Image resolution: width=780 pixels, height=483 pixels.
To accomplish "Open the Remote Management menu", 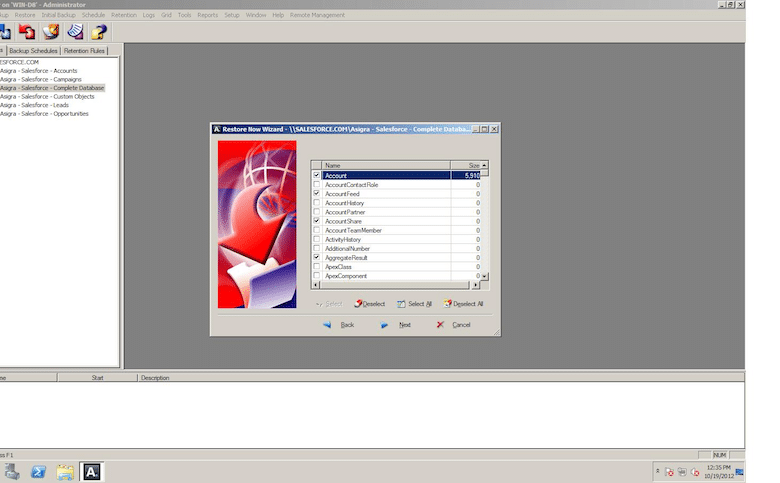I will (317, 15).
